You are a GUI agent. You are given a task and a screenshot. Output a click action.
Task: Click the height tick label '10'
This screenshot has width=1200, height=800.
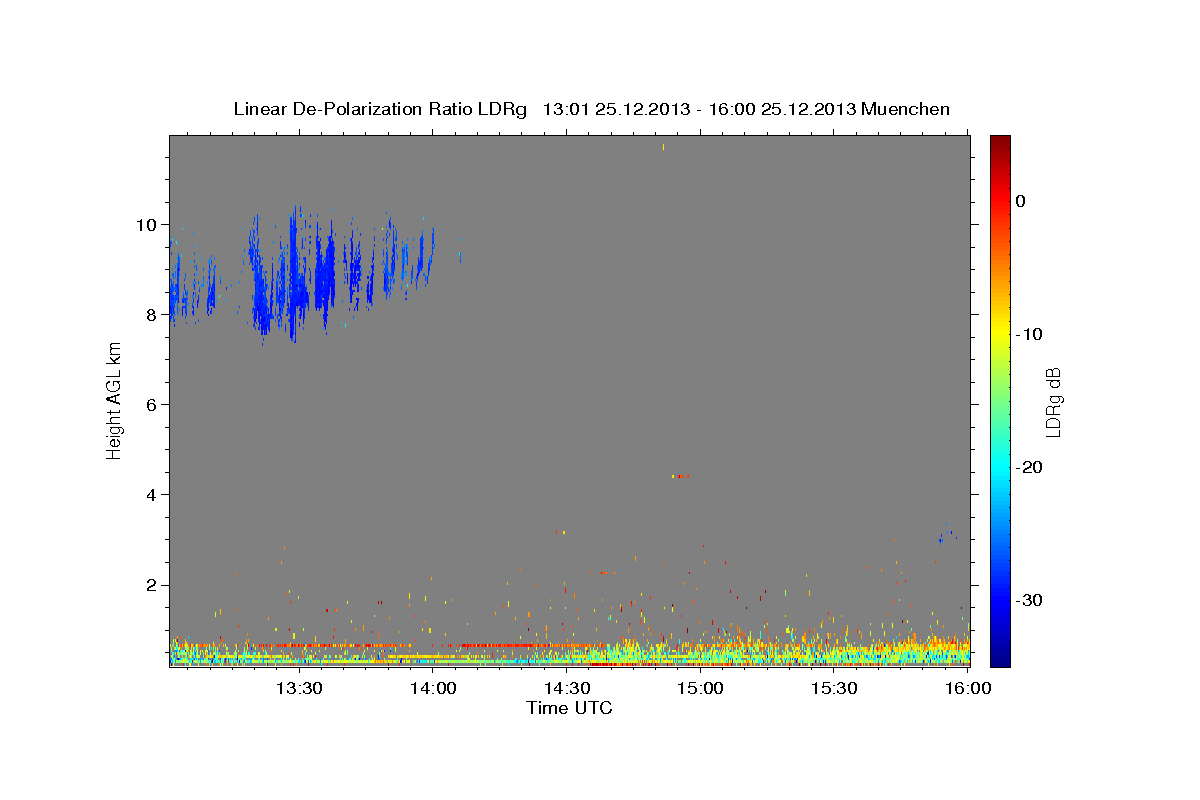coord(149,224)
